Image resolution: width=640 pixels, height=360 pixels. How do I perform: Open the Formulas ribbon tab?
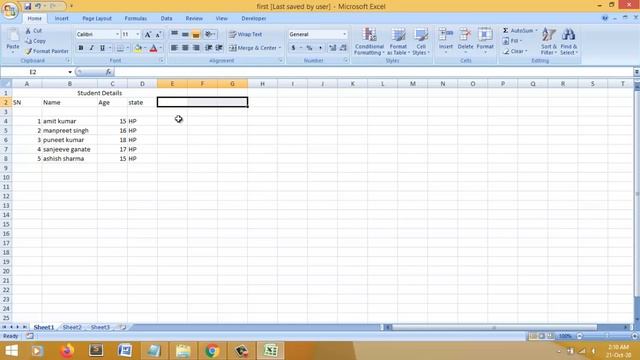coord(136,18)
